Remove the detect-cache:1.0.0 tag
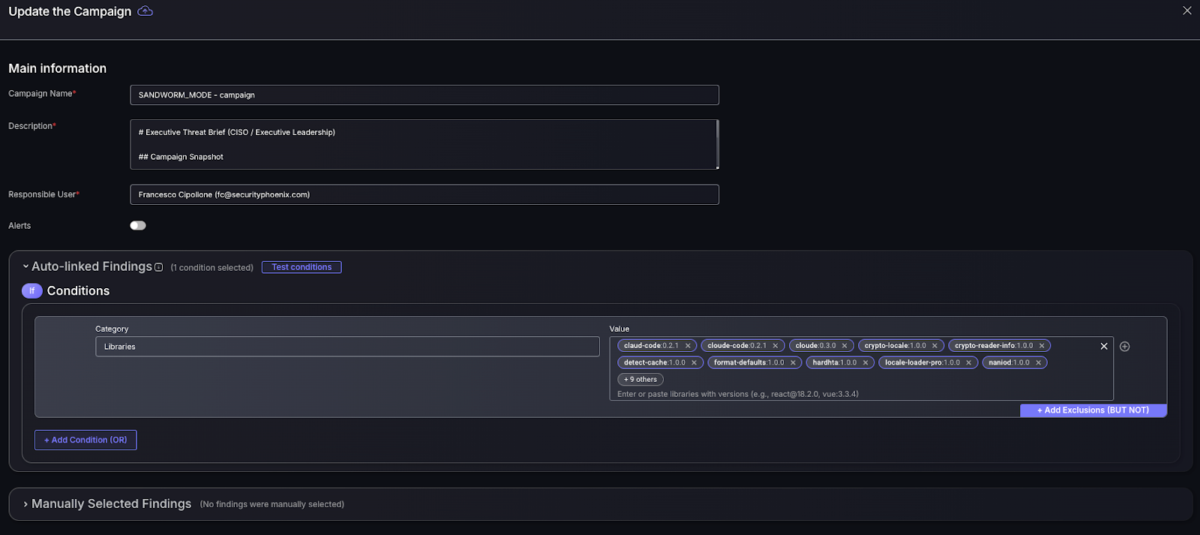The height and width of the screenshot is (535, 1200). click(695, 363)
